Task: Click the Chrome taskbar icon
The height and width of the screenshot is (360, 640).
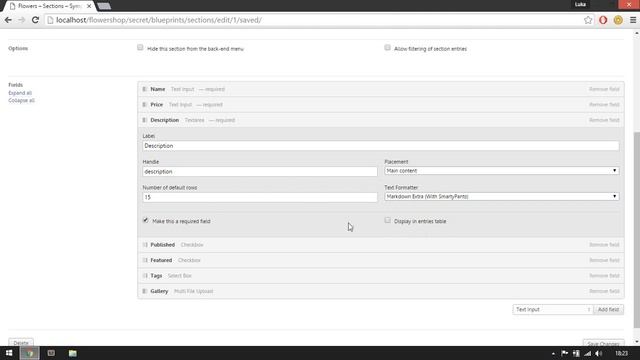Action: [30, 353]
